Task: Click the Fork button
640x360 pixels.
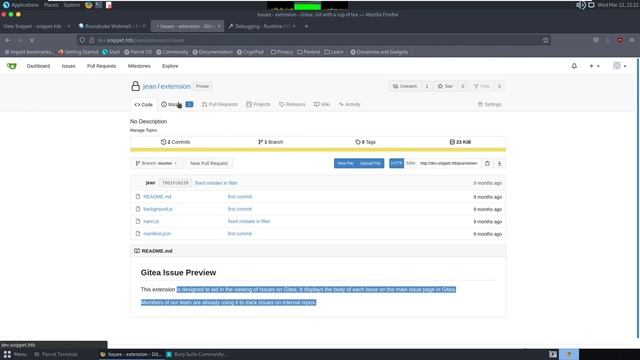Action: click(x=482, y=86)
